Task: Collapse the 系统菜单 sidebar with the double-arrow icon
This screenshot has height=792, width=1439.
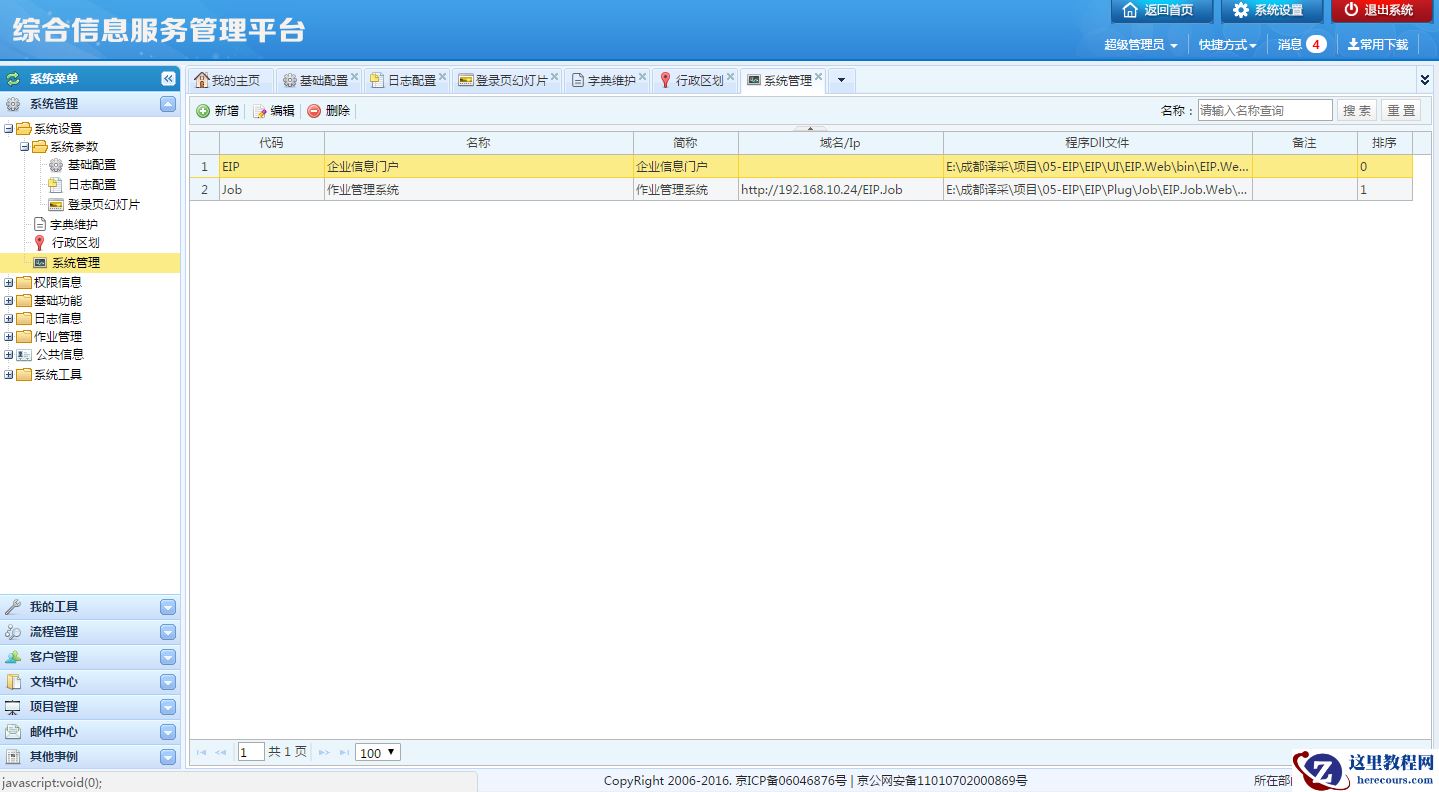Action: tap(168, 79)
